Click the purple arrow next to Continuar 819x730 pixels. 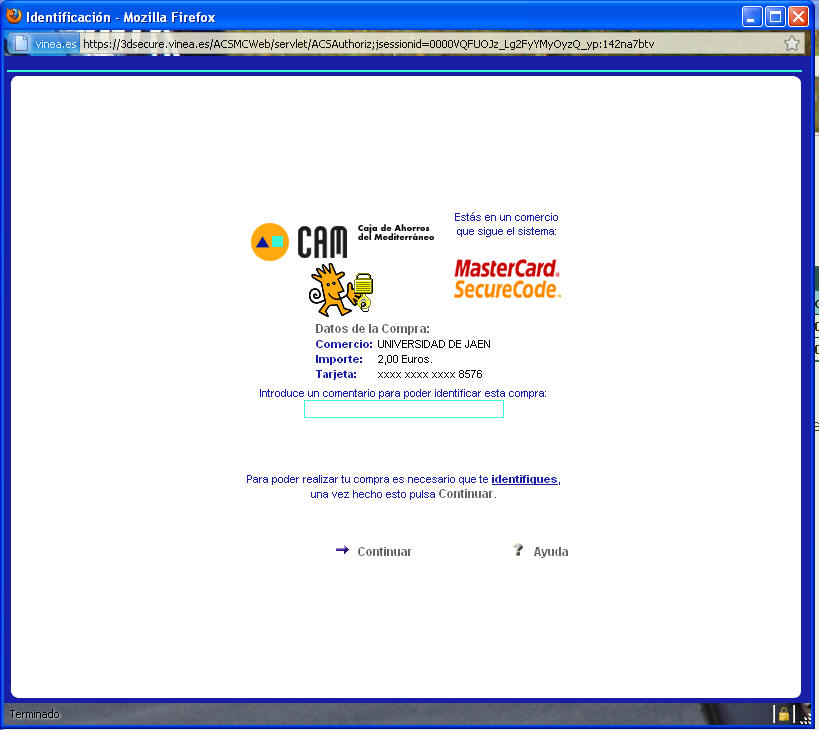coord(342,550)
